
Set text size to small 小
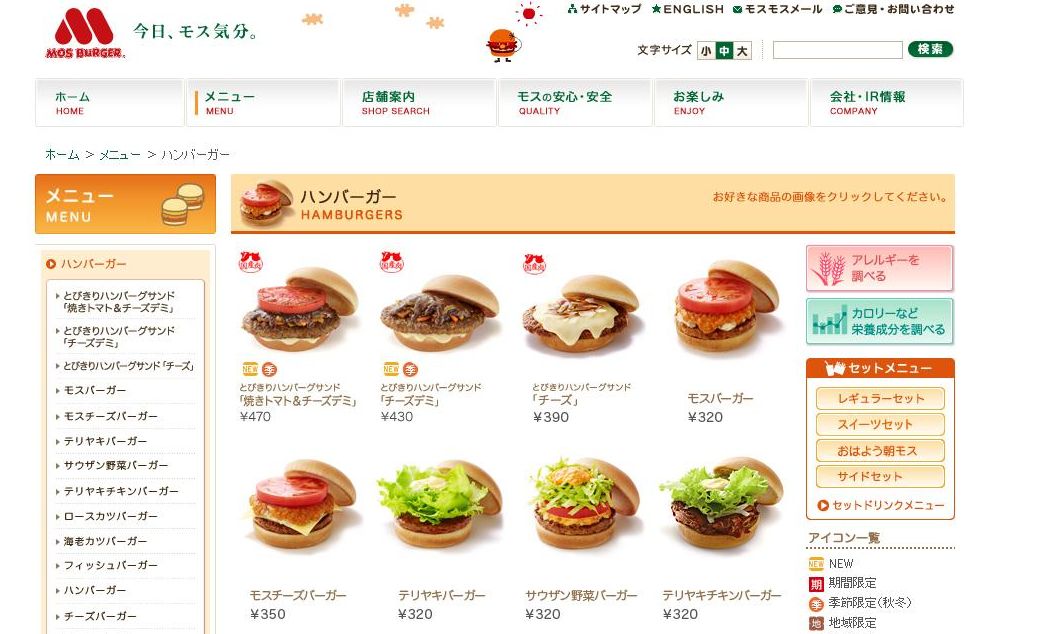coord(706,50)
